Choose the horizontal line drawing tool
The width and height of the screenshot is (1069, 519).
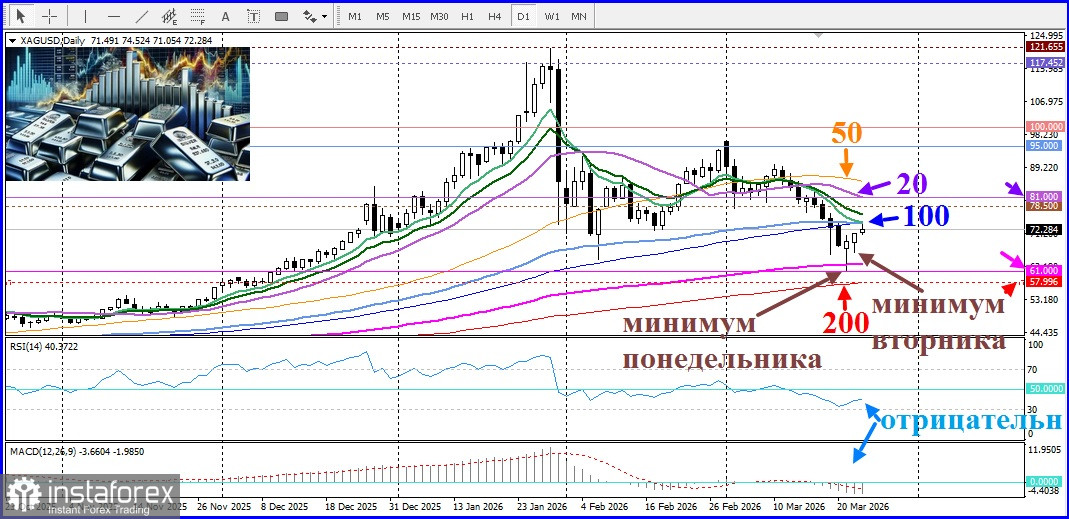tap(114, 16)
